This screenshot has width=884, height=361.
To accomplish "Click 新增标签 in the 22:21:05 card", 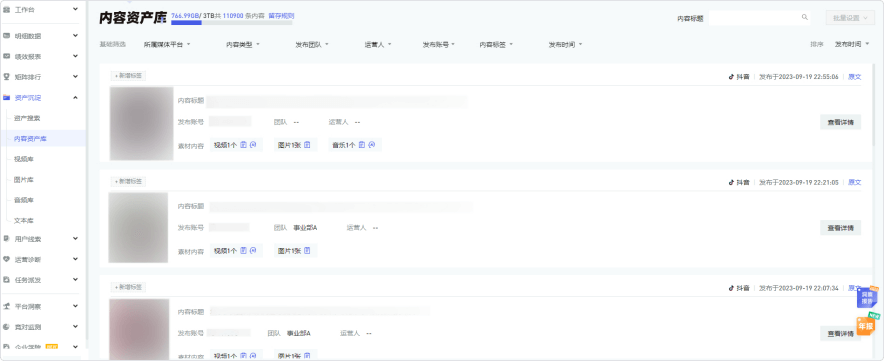I will 128,181.
